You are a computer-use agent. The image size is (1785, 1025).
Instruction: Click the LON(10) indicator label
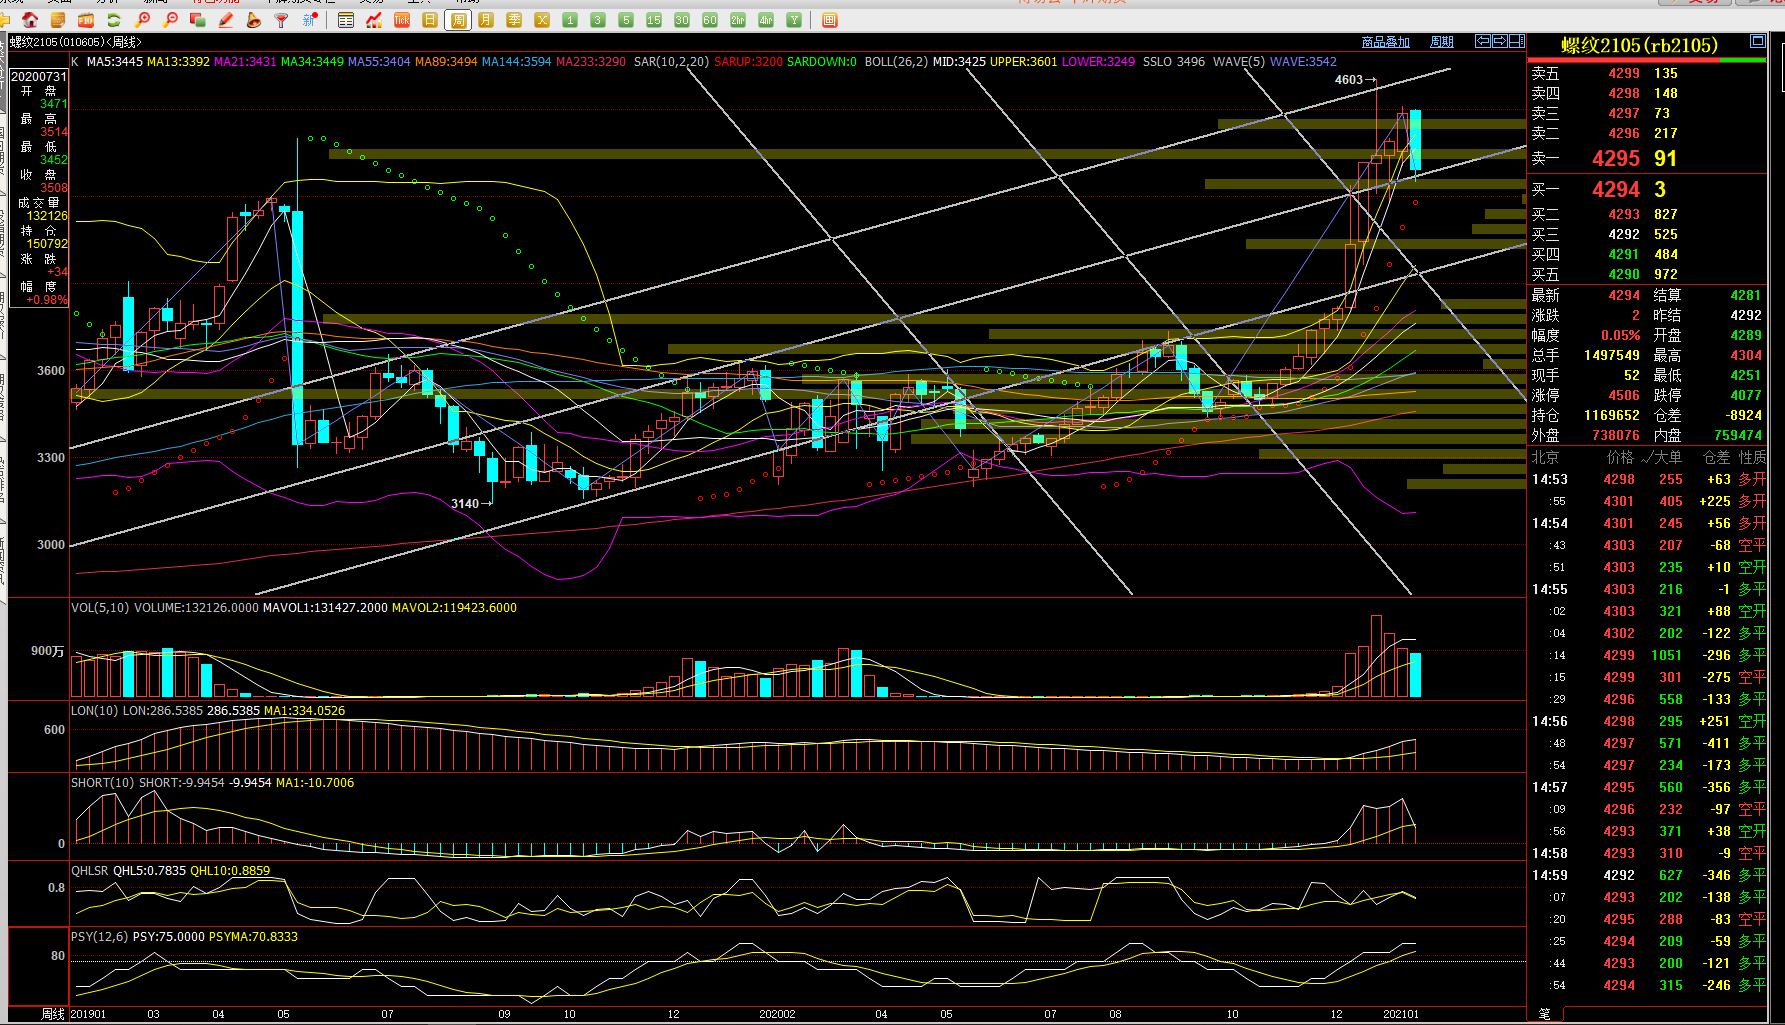click(95, 711)
